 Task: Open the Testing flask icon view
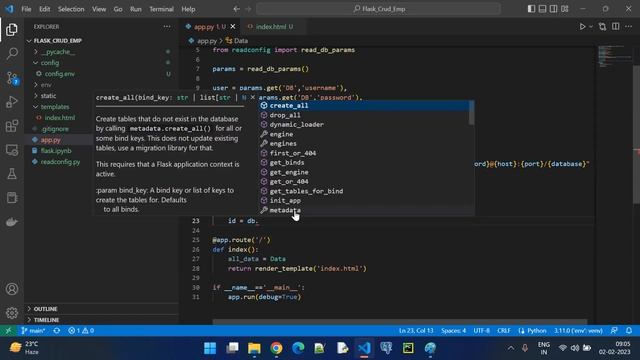[12, 174]
